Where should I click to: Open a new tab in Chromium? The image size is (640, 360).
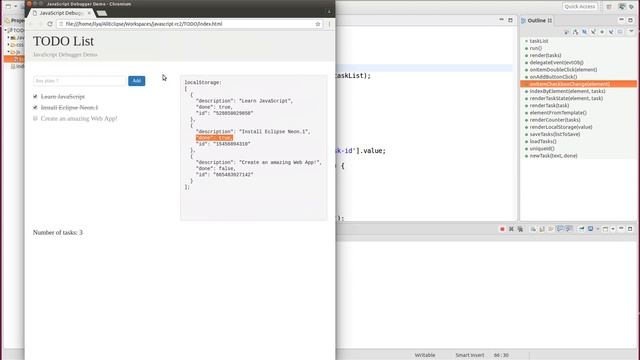pyautogui.click(x=102, y=13)
